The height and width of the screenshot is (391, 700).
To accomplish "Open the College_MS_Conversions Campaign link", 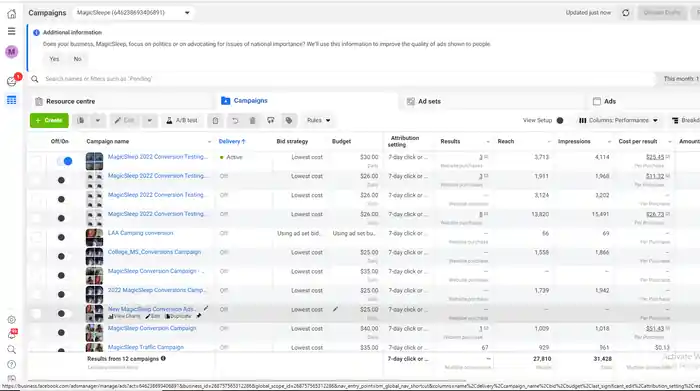I will [154, 252].
